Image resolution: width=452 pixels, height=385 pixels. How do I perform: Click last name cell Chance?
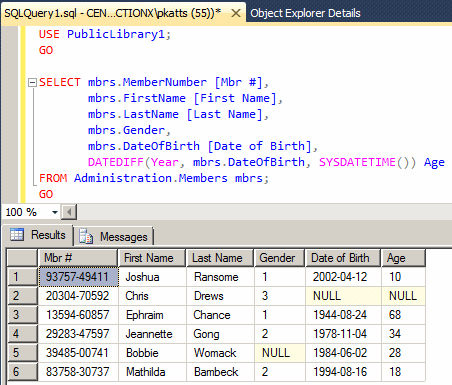tap(220, 315)
